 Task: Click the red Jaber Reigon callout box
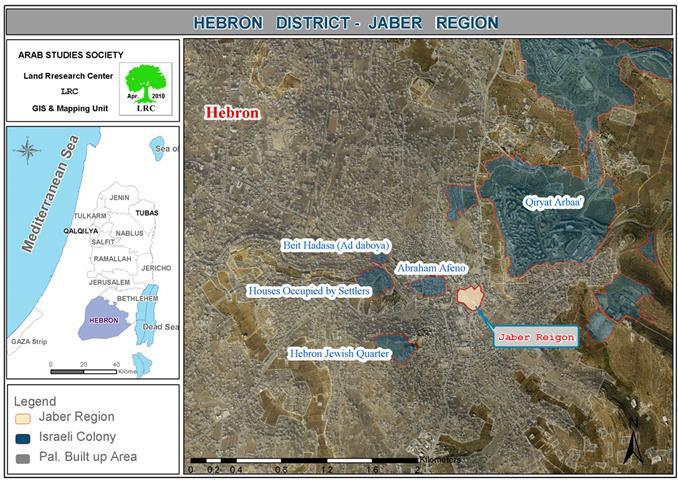[x=537, y=337]
